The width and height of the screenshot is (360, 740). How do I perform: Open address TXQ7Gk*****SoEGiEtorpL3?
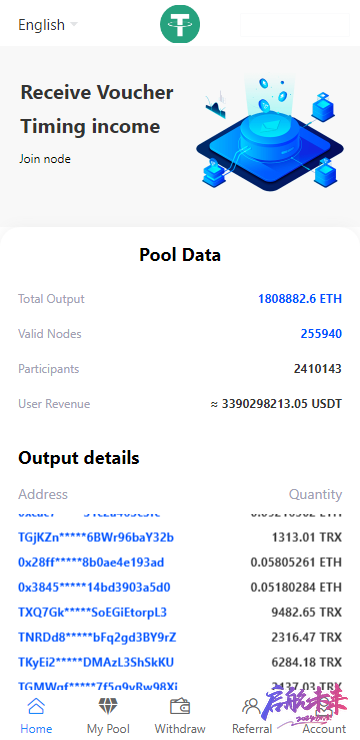[x=92, y=613]
